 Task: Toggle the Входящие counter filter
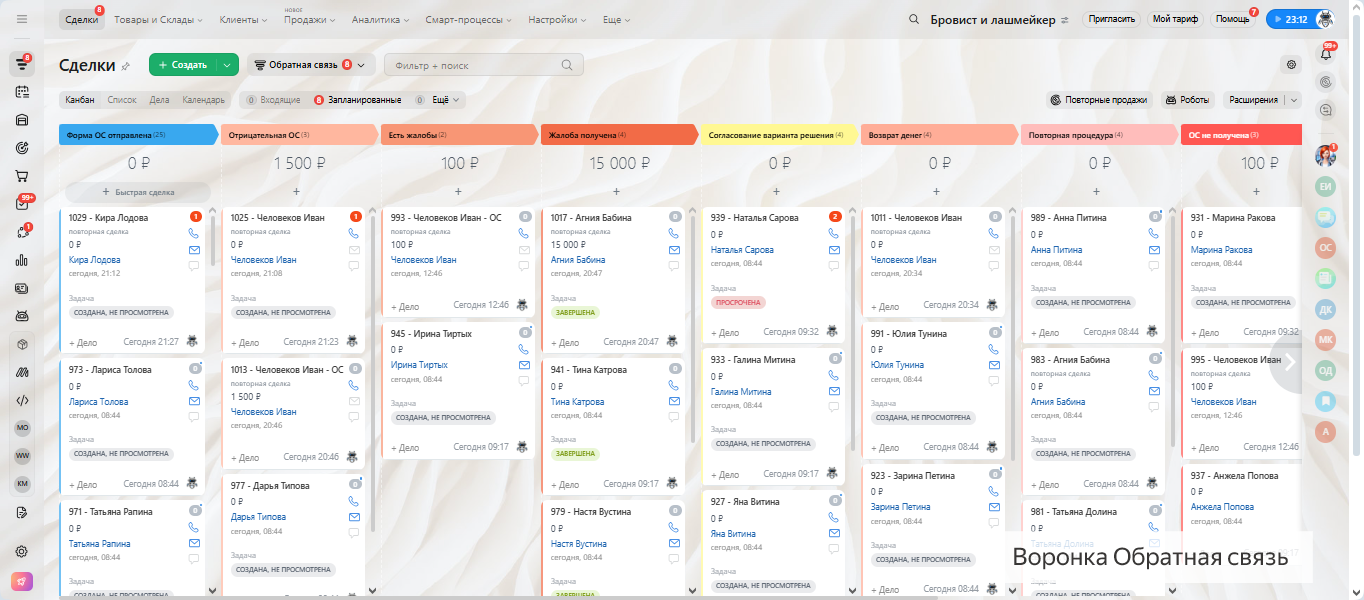(274, 100)
